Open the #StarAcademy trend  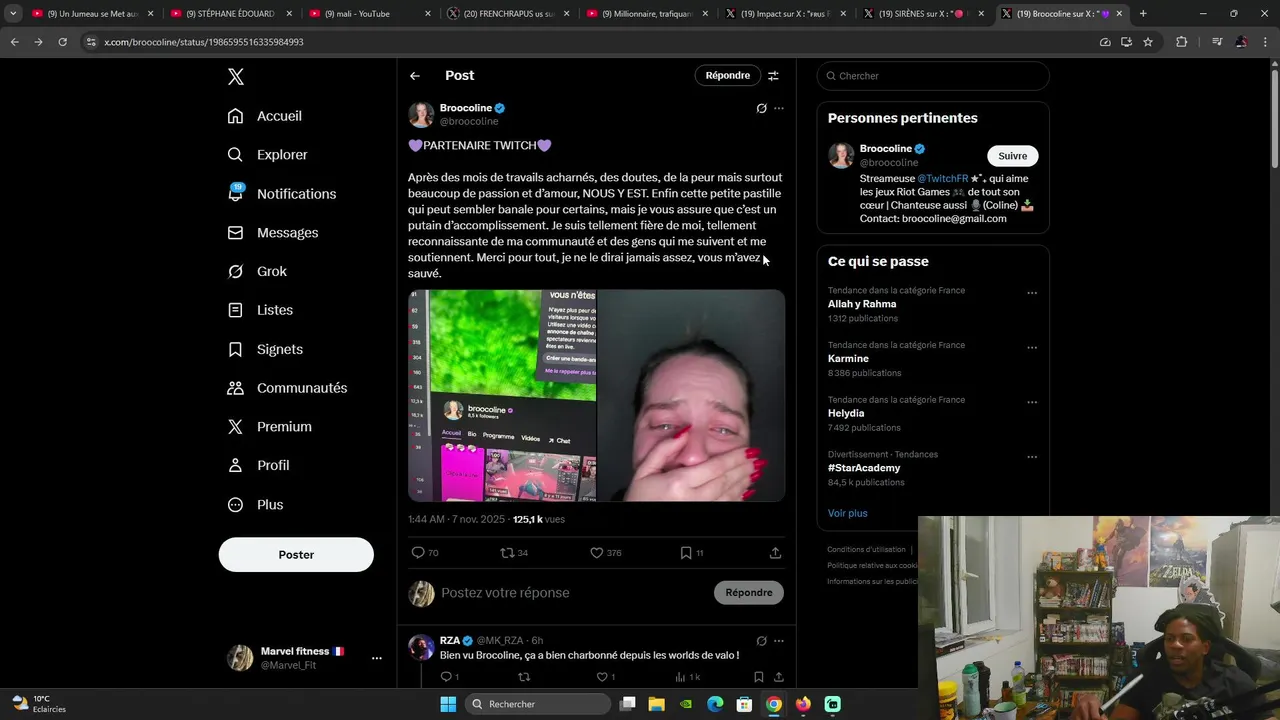(864, 468)
